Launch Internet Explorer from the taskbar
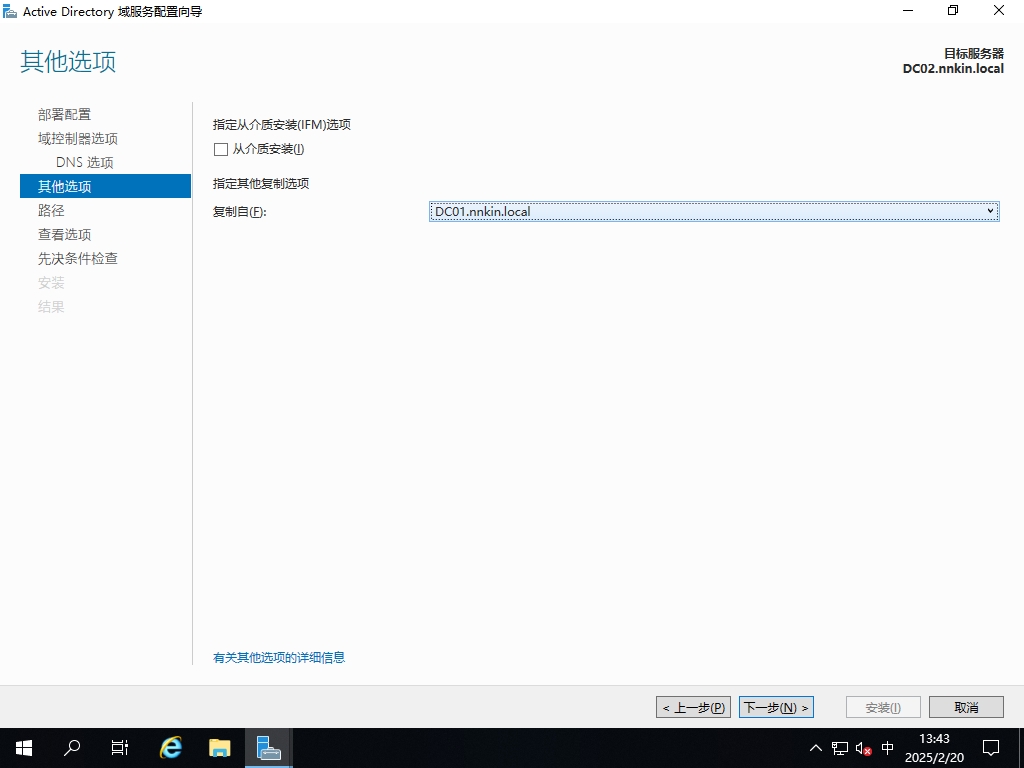The width and height of the screenshot is (1024, 768). click(x=171, y=747)
